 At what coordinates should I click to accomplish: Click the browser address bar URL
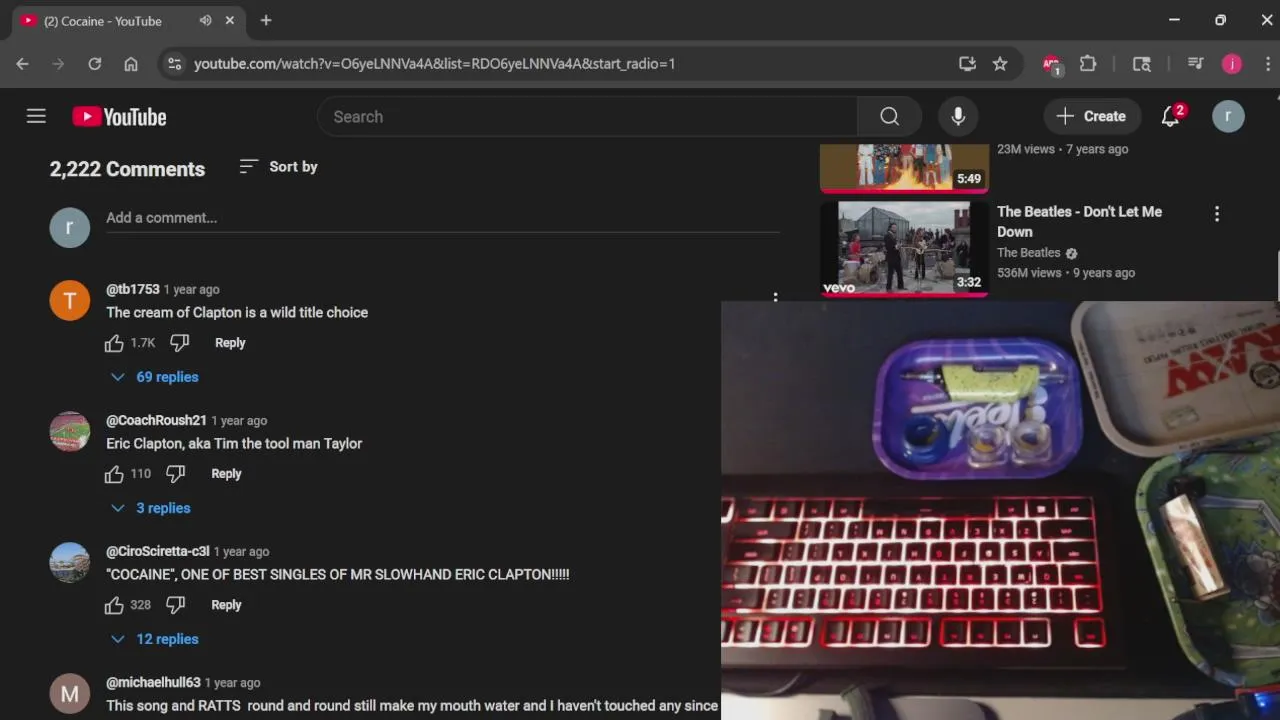434,63
